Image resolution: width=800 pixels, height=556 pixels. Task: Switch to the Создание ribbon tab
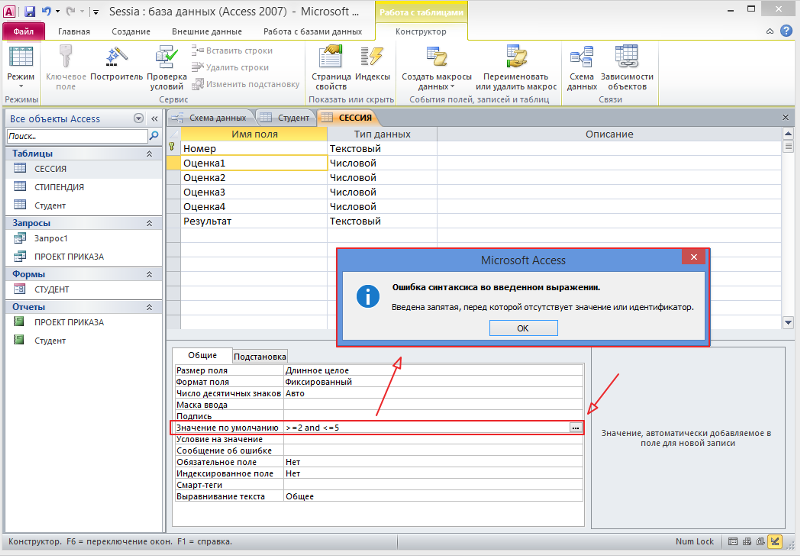click(x=131, y=32)
